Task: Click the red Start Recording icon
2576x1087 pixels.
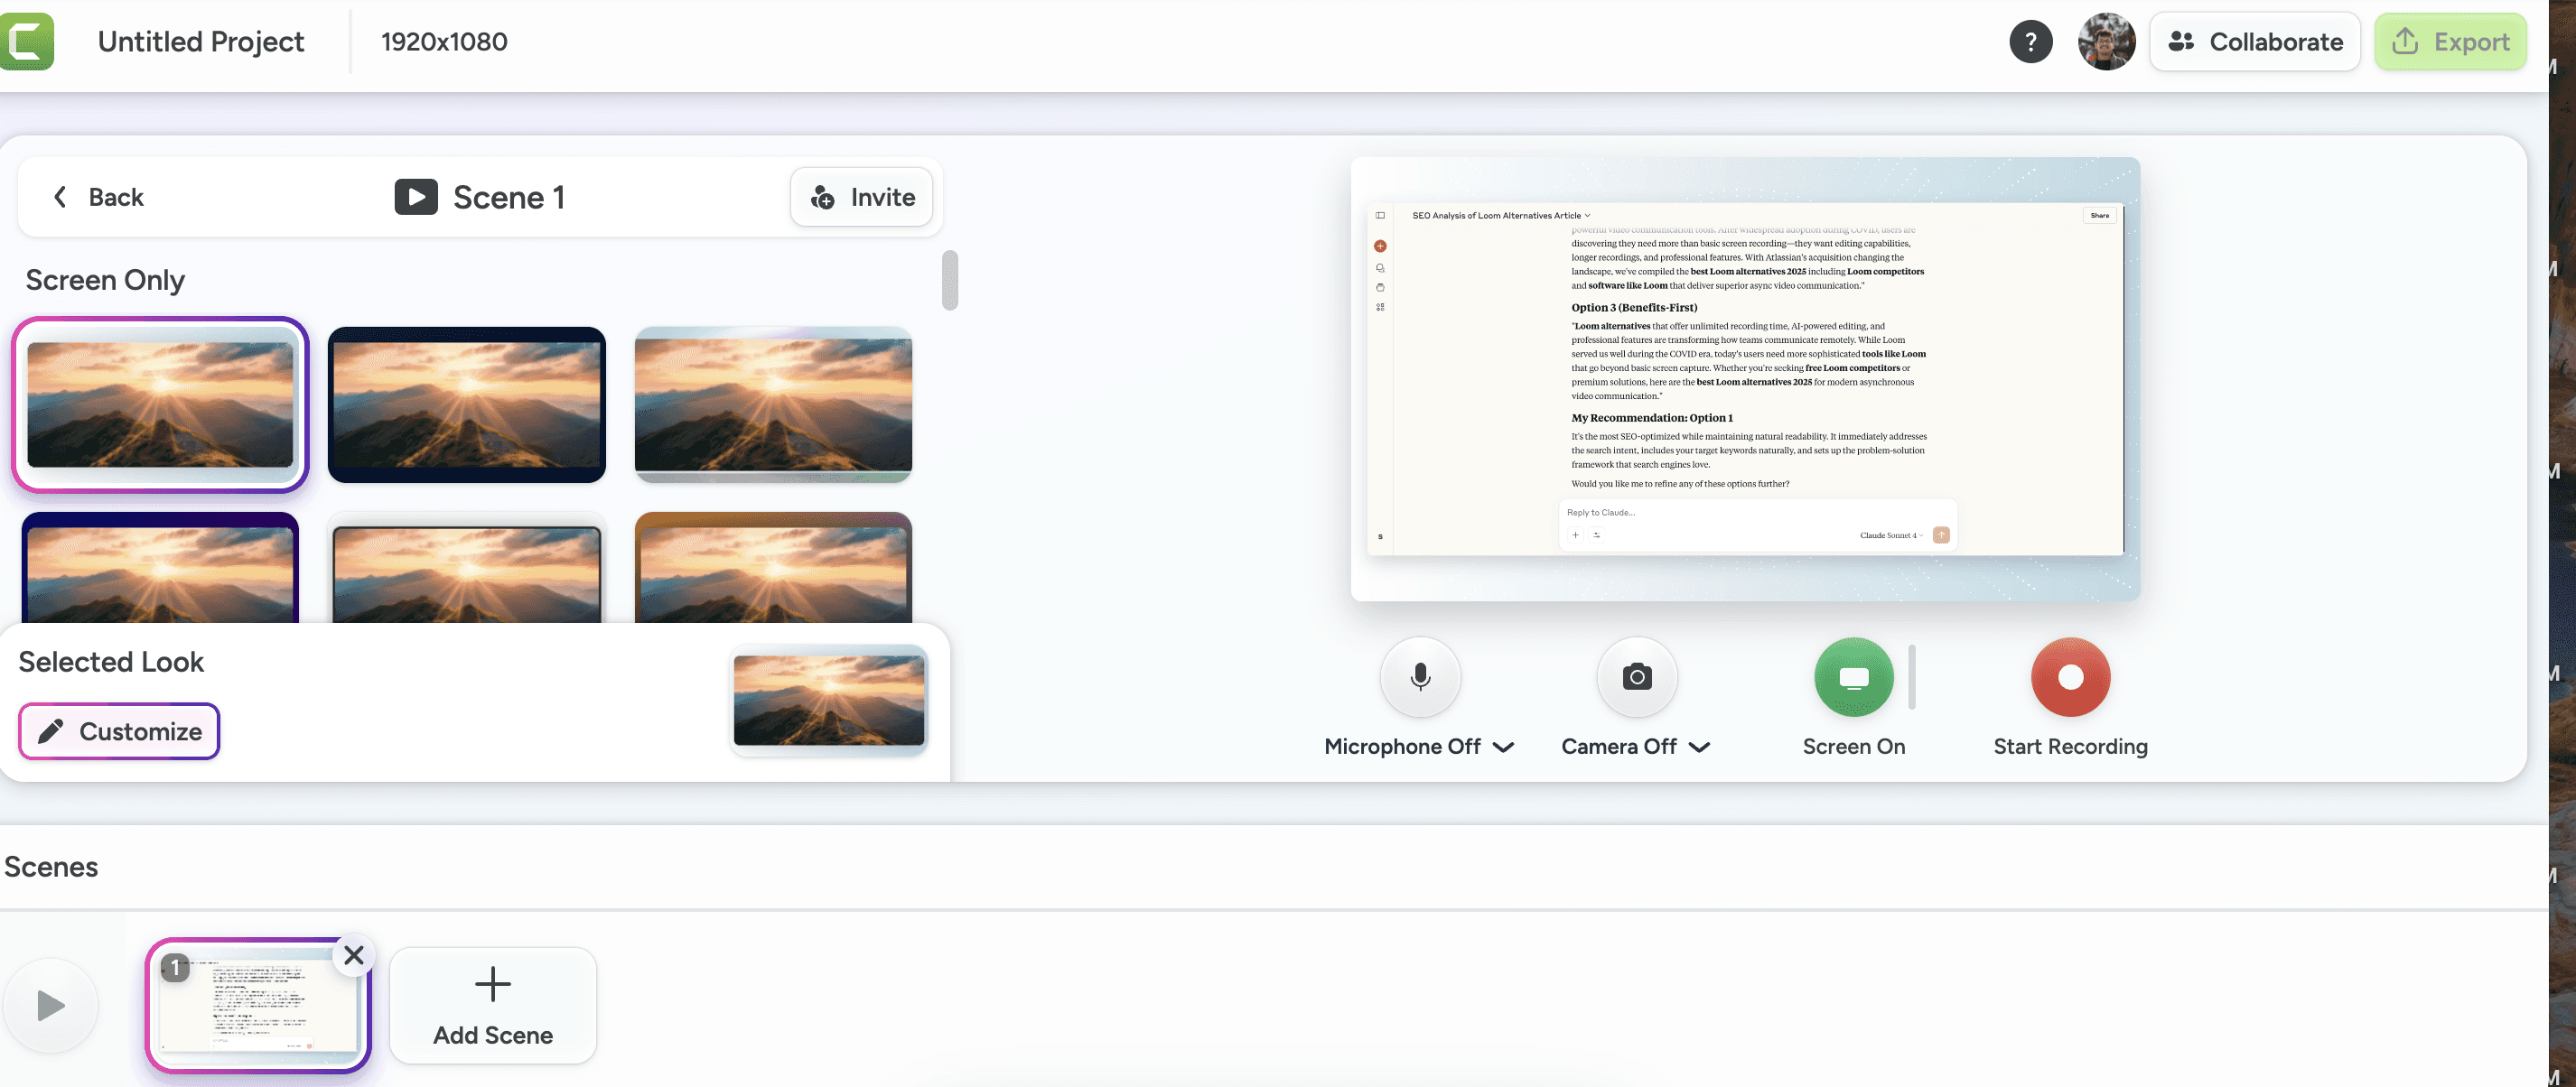Action: [x=2069, y=677]
